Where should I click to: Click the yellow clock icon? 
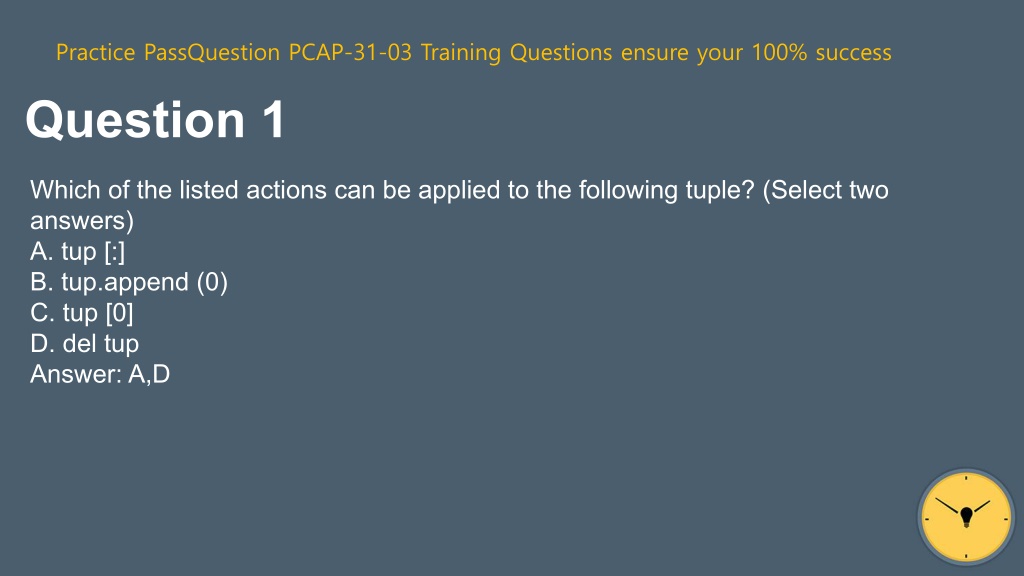tap(966, 517)
